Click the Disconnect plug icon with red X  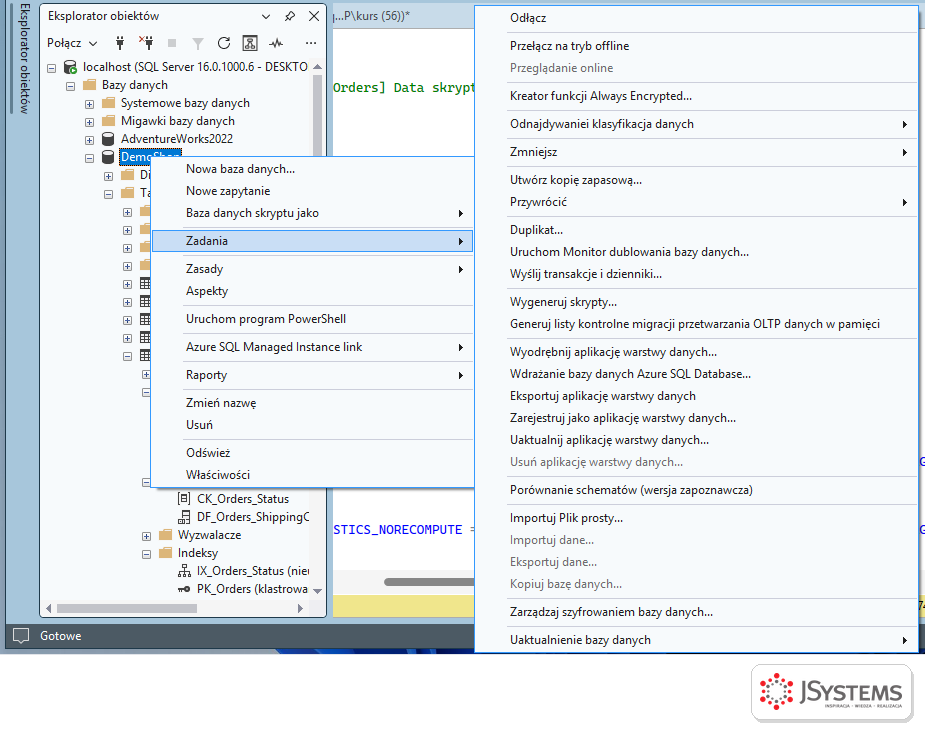146,42
